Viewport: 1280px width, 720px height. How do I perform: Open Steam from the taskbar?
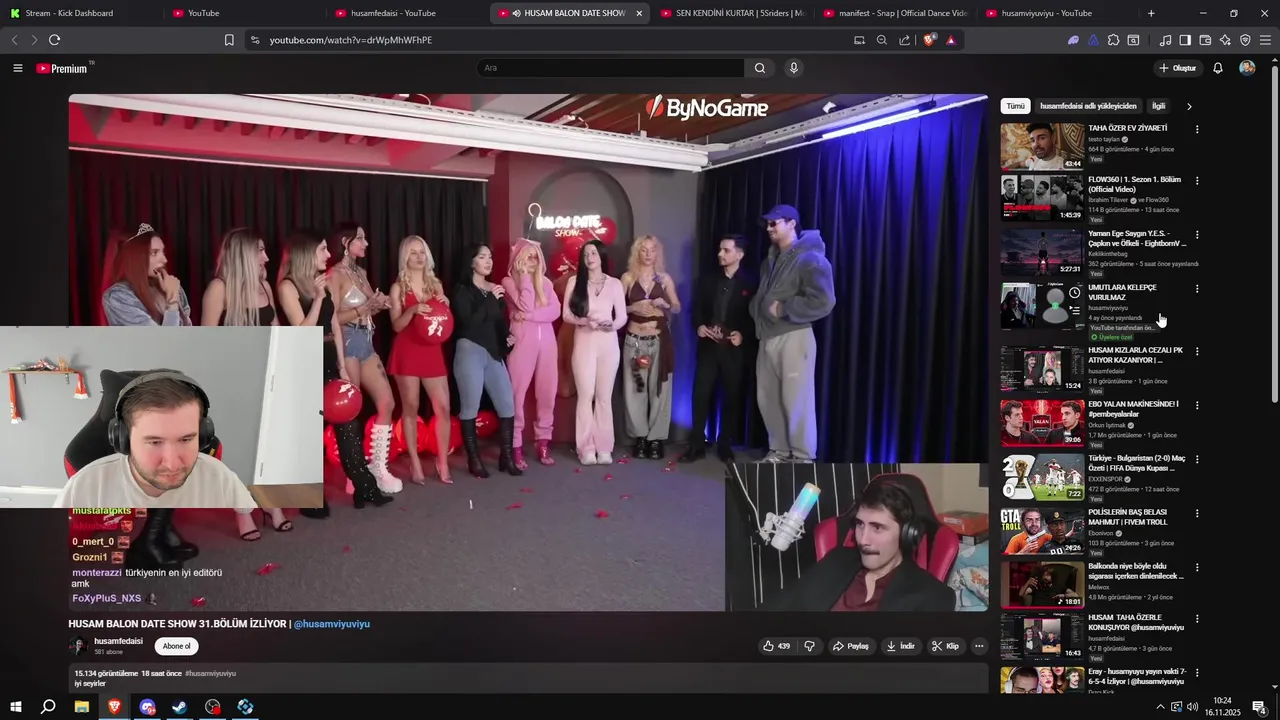180,707
